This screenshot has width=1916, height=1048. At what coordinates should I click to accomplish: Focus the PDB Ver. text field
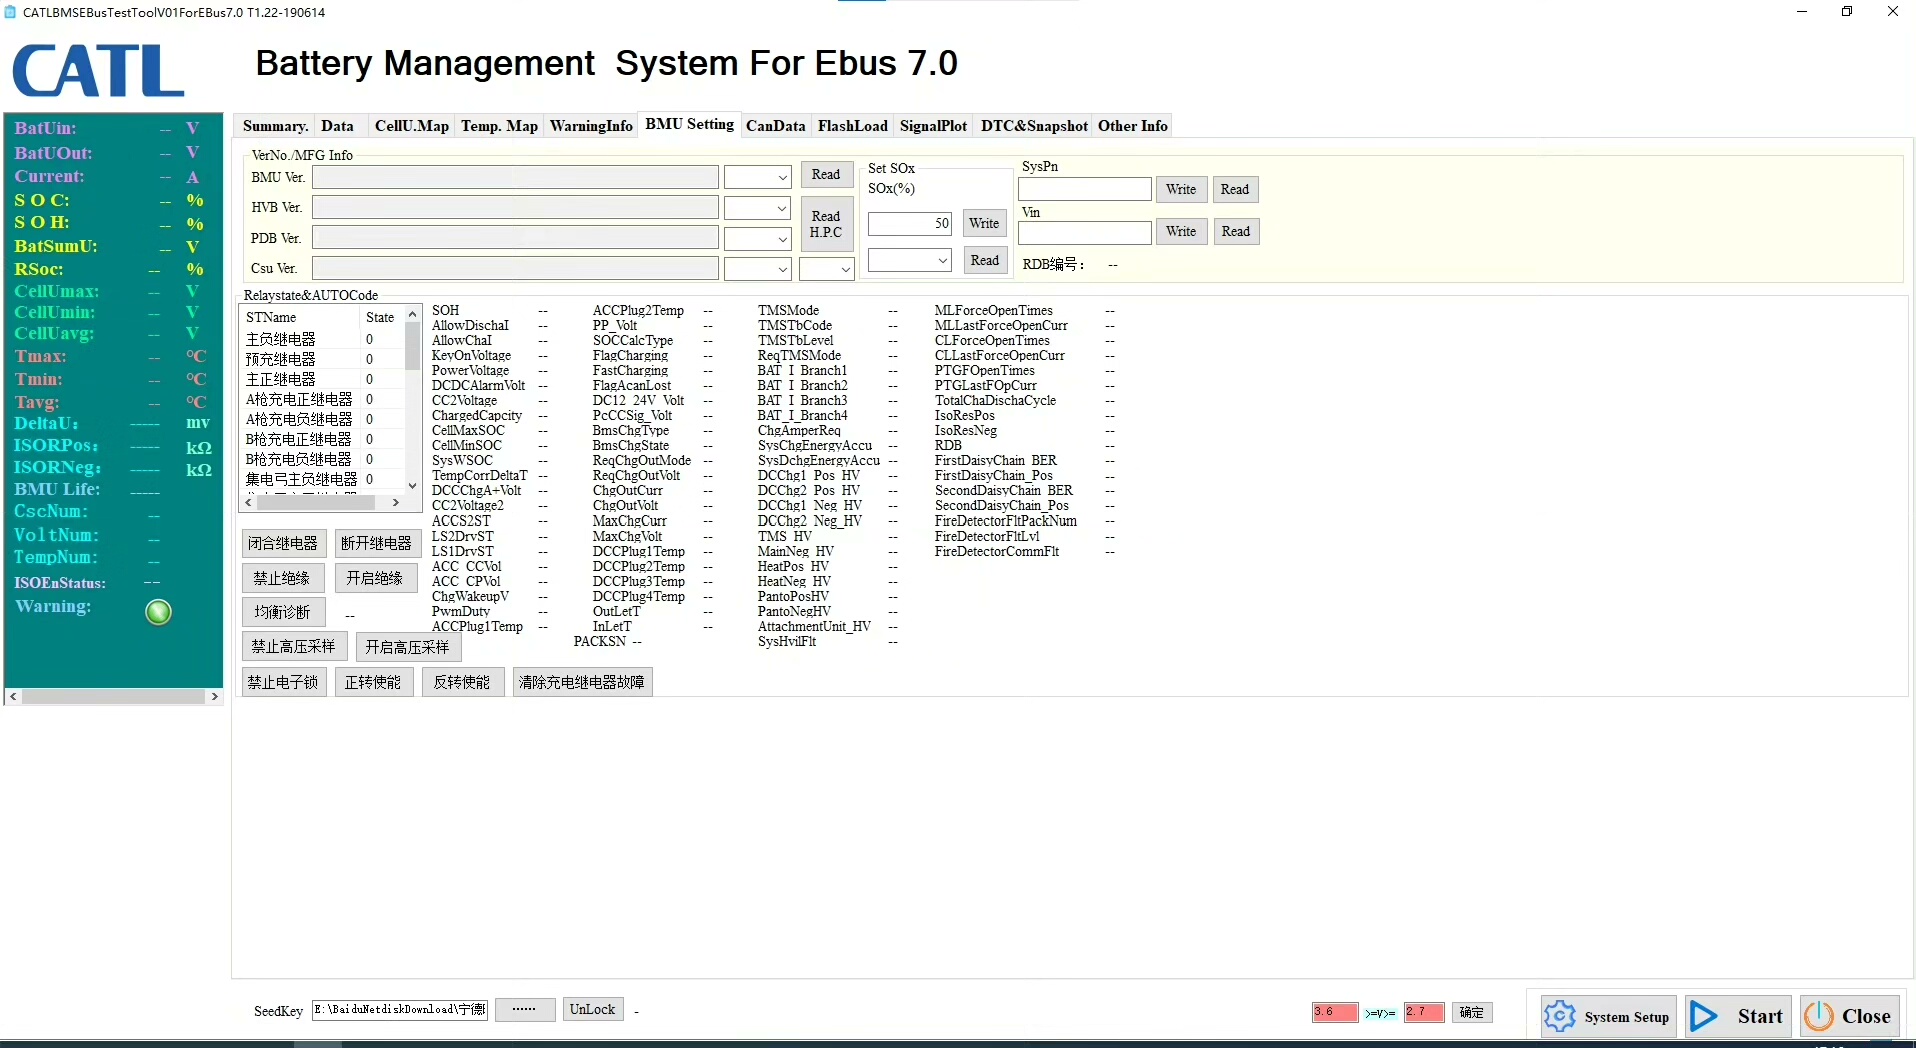click(x=515, y=239)
